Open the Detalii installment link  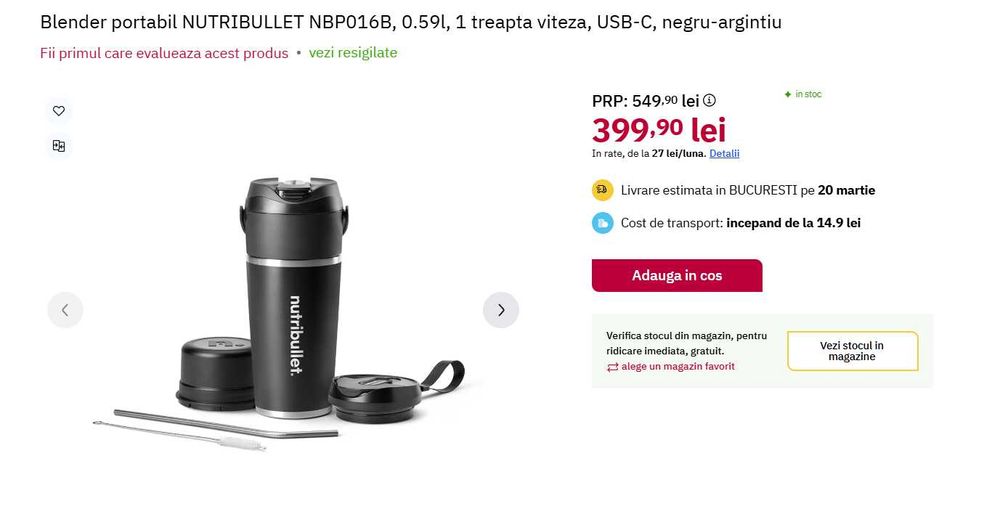tap(724, 154)
